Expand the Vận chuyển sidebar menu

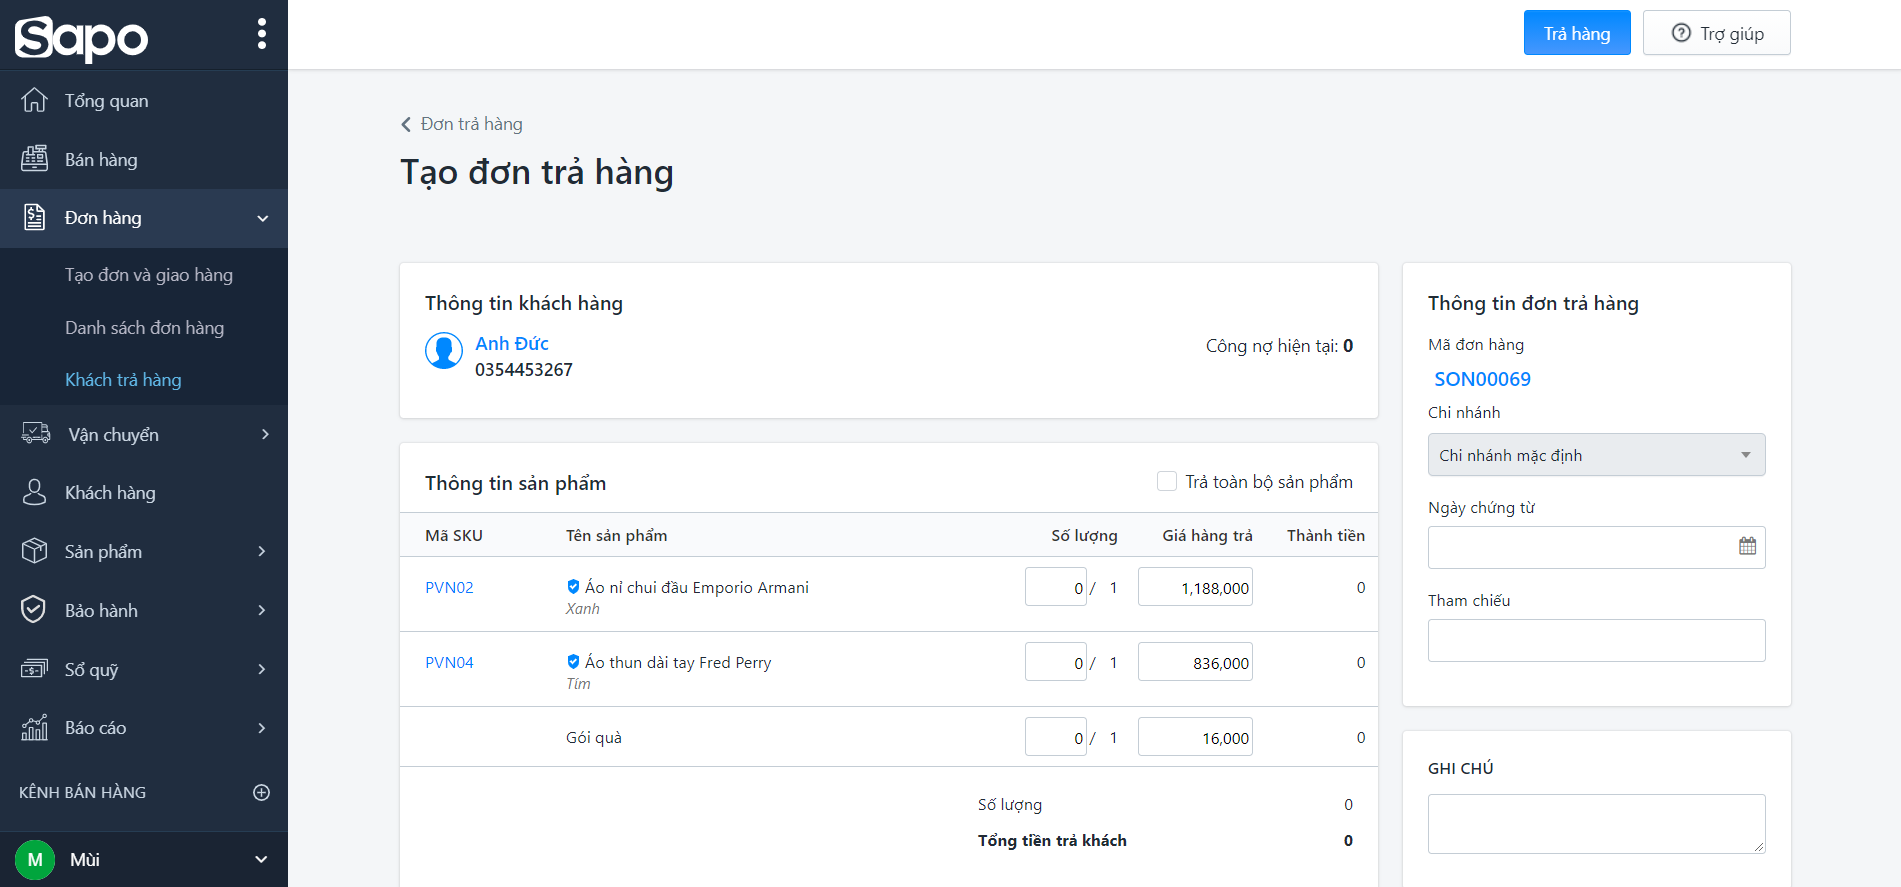(264, 434)
